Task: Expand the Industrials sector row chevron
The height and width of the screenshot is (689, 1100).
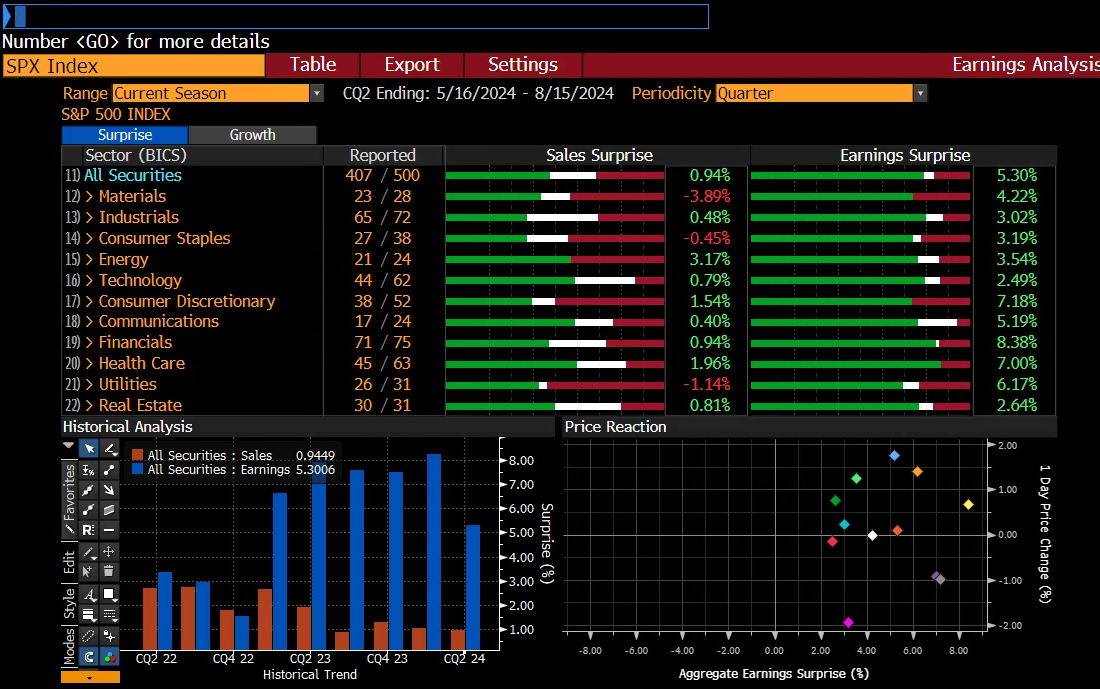Action: [x=89, y=218]
